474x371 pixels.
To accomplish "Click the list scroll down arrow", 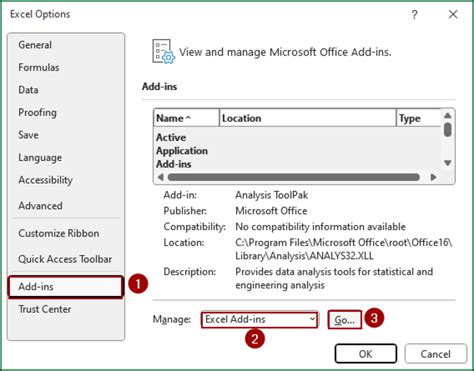I will pos(448,163).
